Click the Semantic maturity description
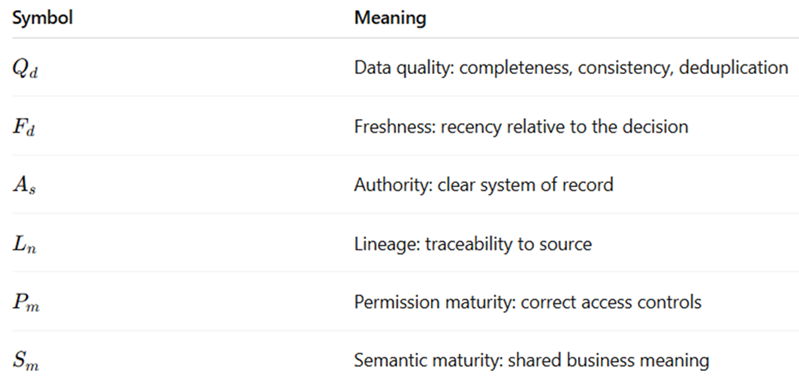Image resolution: width=799 pixels, height=381 pixels. pyautogui.click(x=531, y=361)
